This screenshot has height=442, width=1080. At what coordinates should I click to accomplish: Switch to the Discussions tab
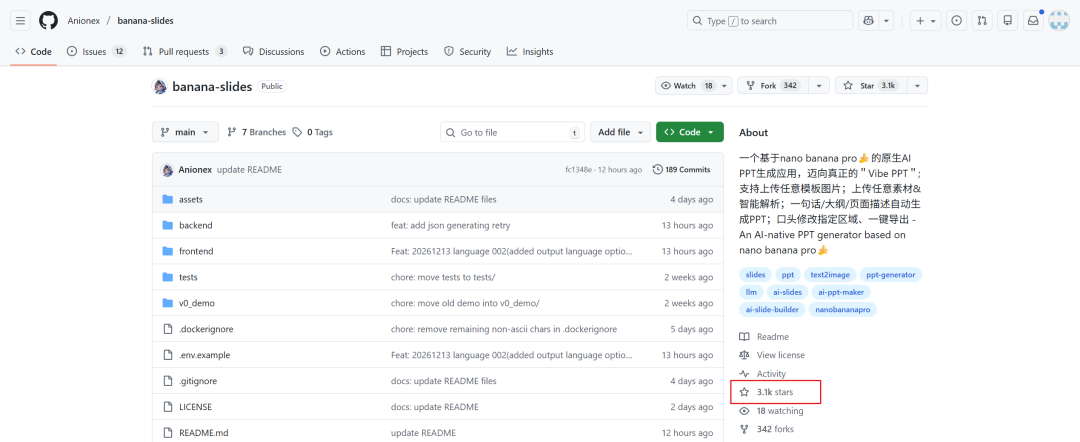[273, 52]
